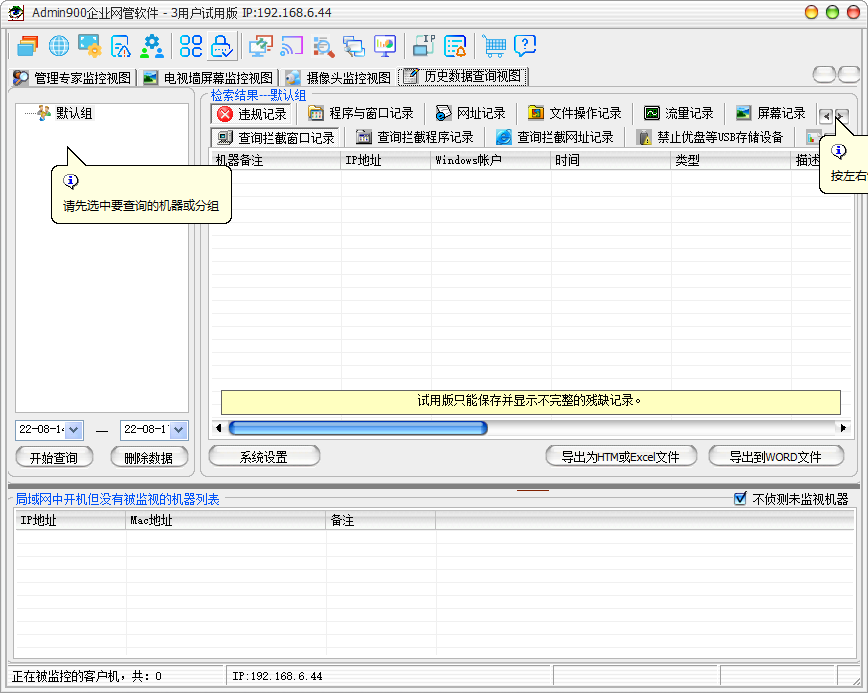Open the start date dropdown
This screenshot has width=868, height=693.
pos(74,429)
